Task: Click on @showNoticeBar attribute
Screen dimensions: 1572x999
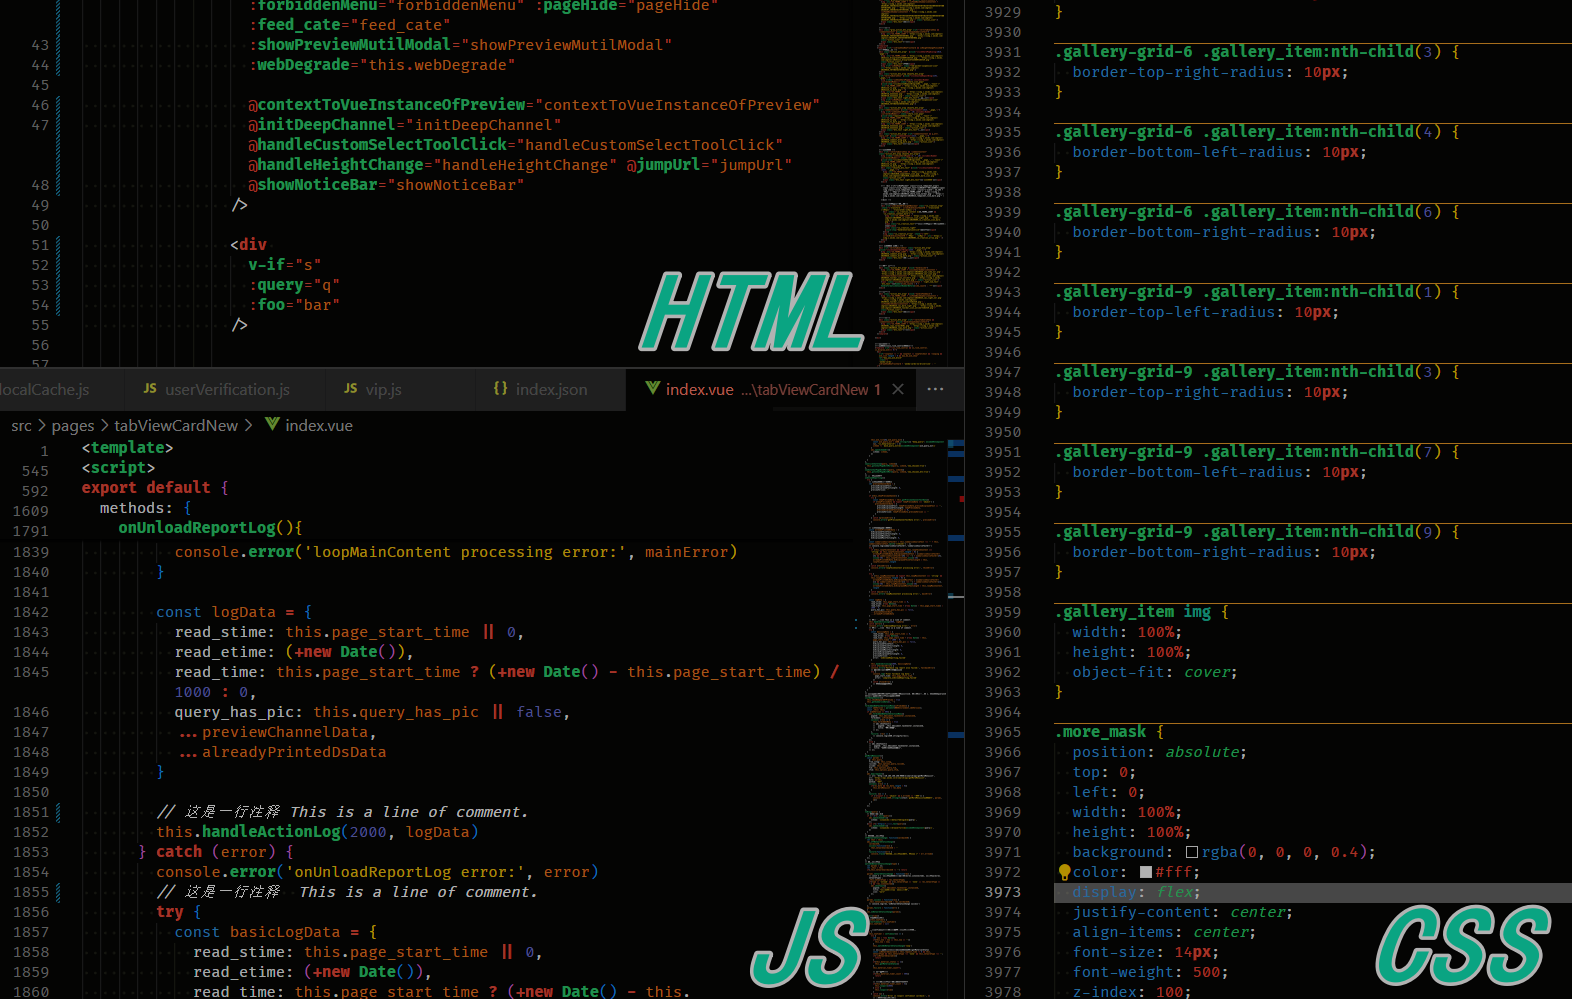Action: tap(386, 185)
